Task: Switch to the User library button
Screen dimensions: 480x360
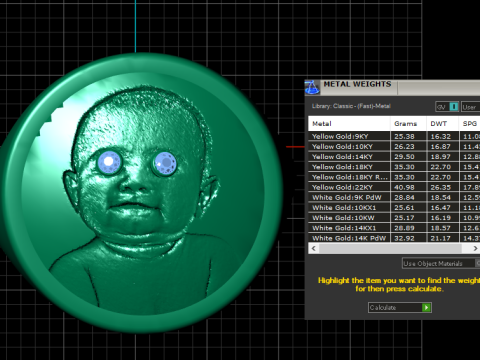Action: (x=471, y=107)
